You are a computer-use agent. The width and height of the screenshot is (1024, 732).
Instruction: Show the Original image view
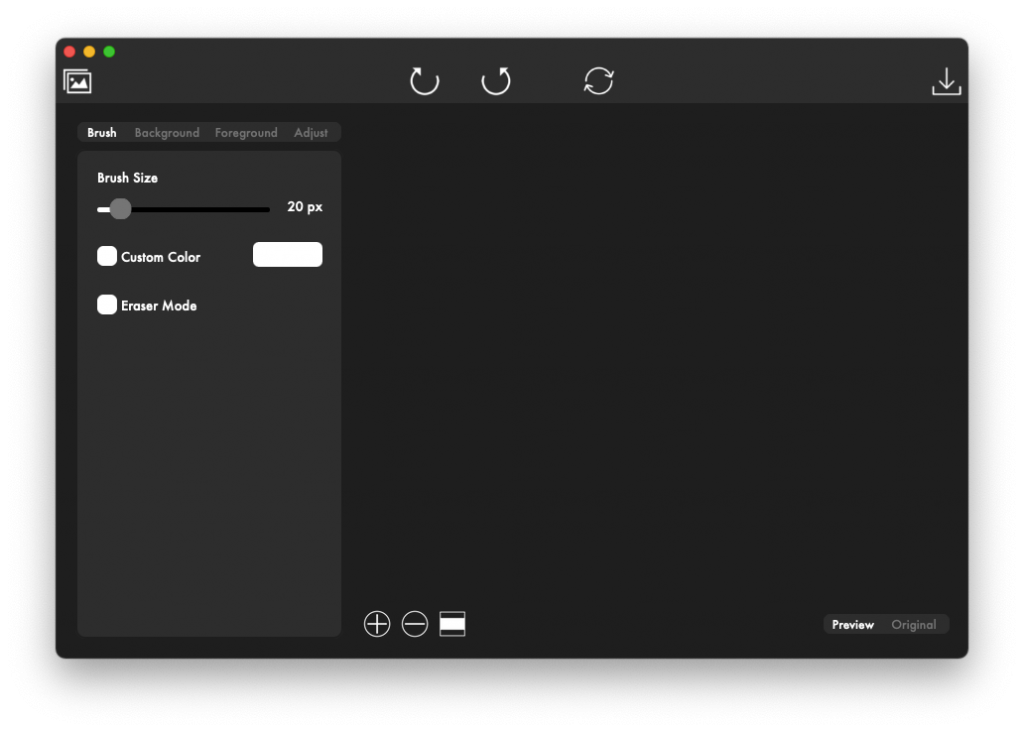914,625
